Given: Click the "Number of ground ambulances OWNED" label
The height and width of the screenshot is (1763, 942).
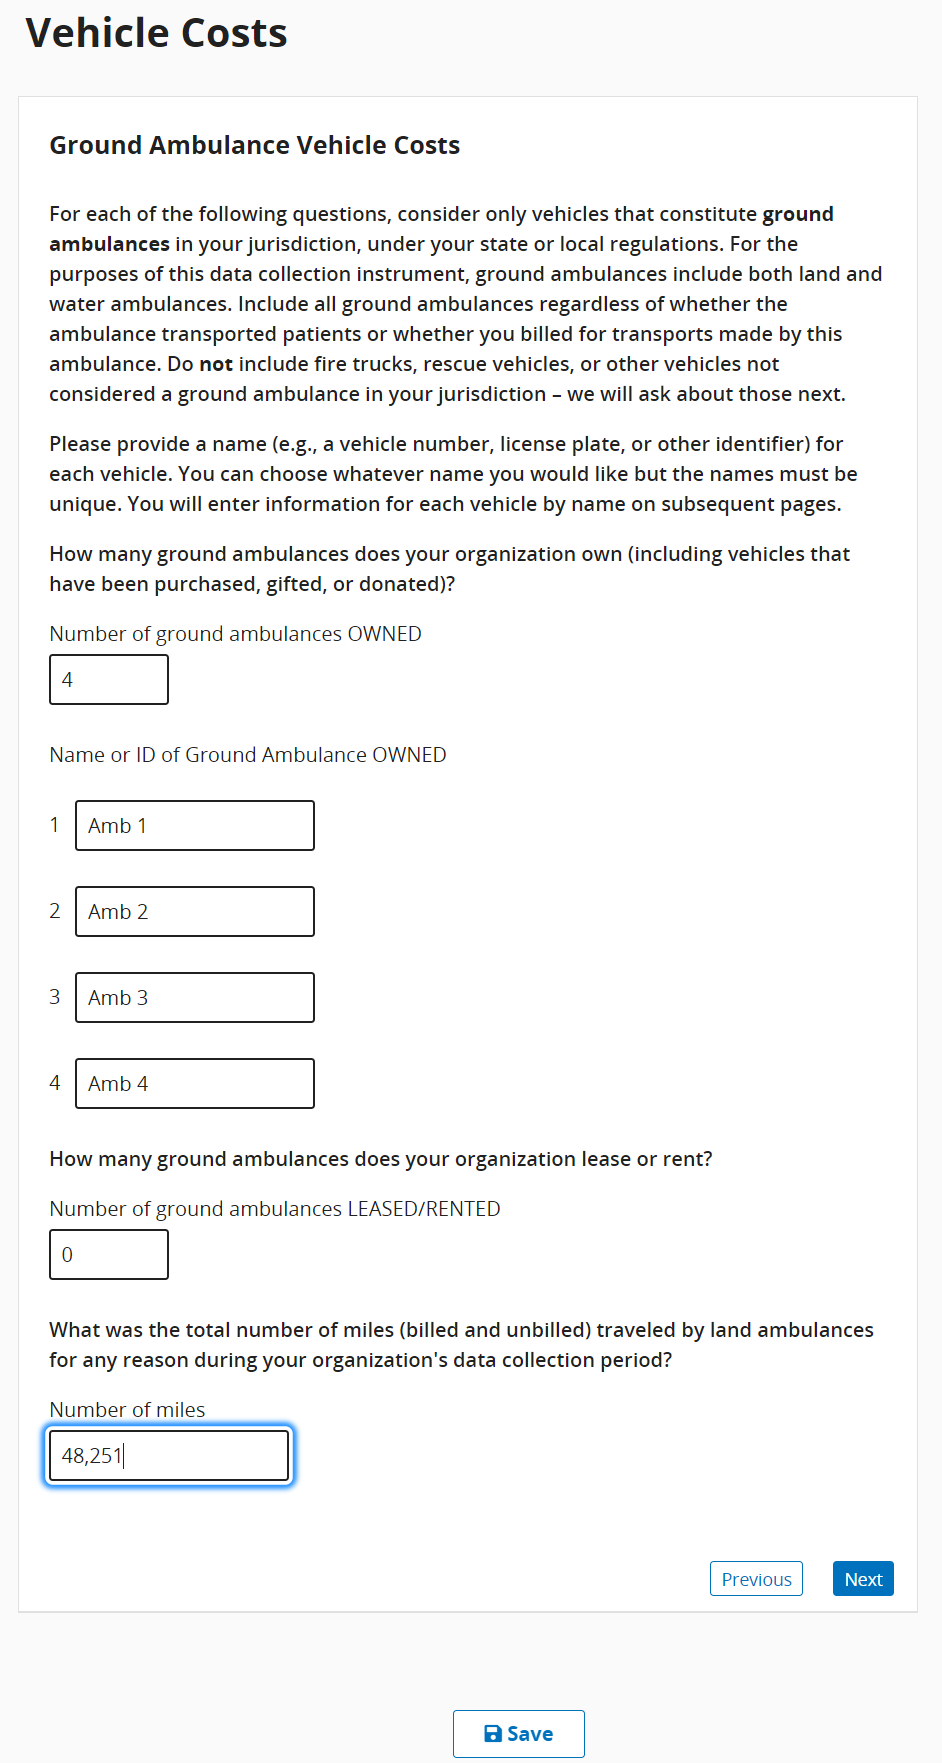Looking at the screenshot, I should [x=235, y=634].
